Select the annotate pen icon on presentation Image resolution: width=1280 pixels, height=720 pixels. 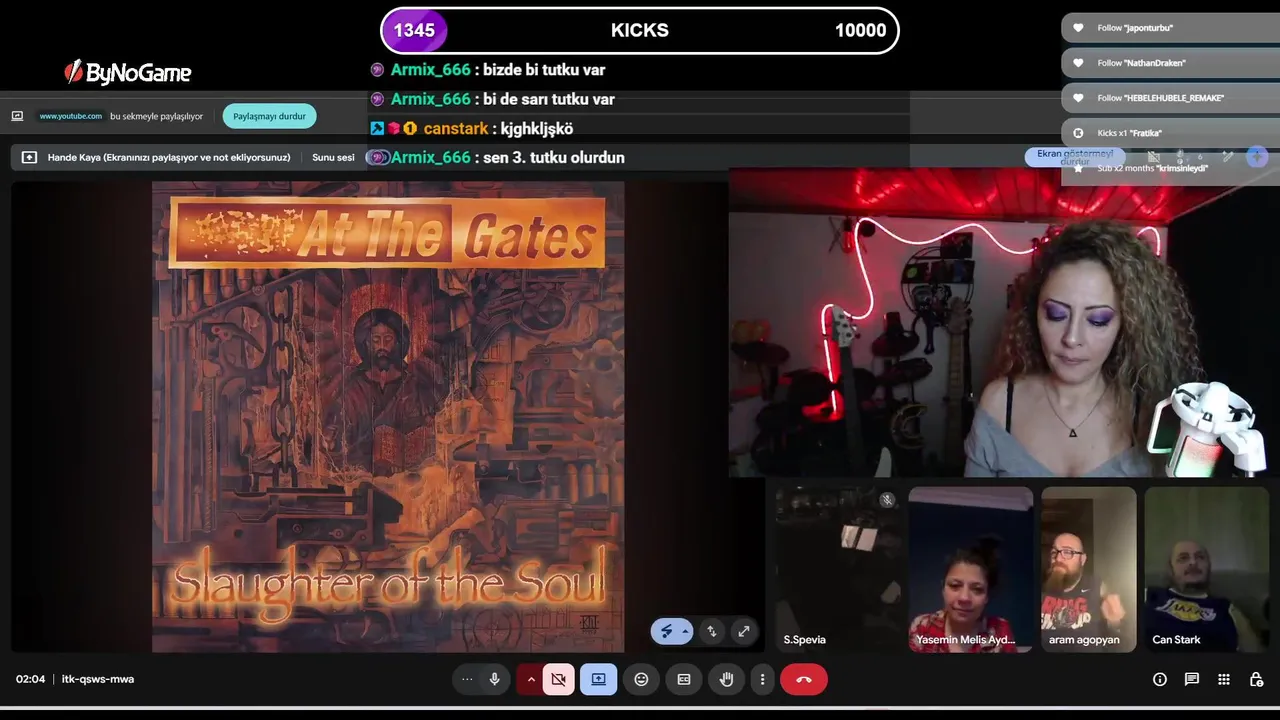667,631
